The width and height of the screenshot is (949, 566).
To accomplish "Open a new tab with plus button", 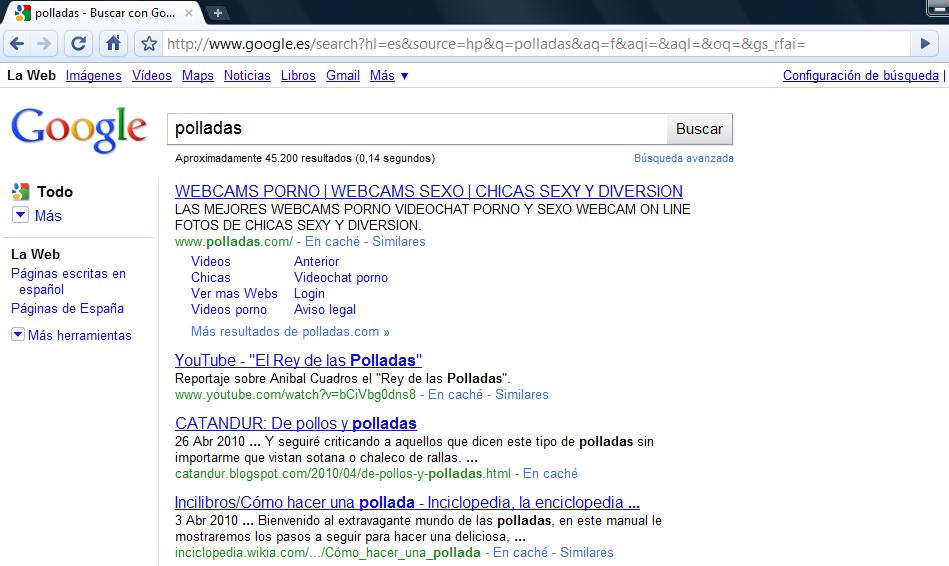I will pyautogui.click(x=218, y=13).
